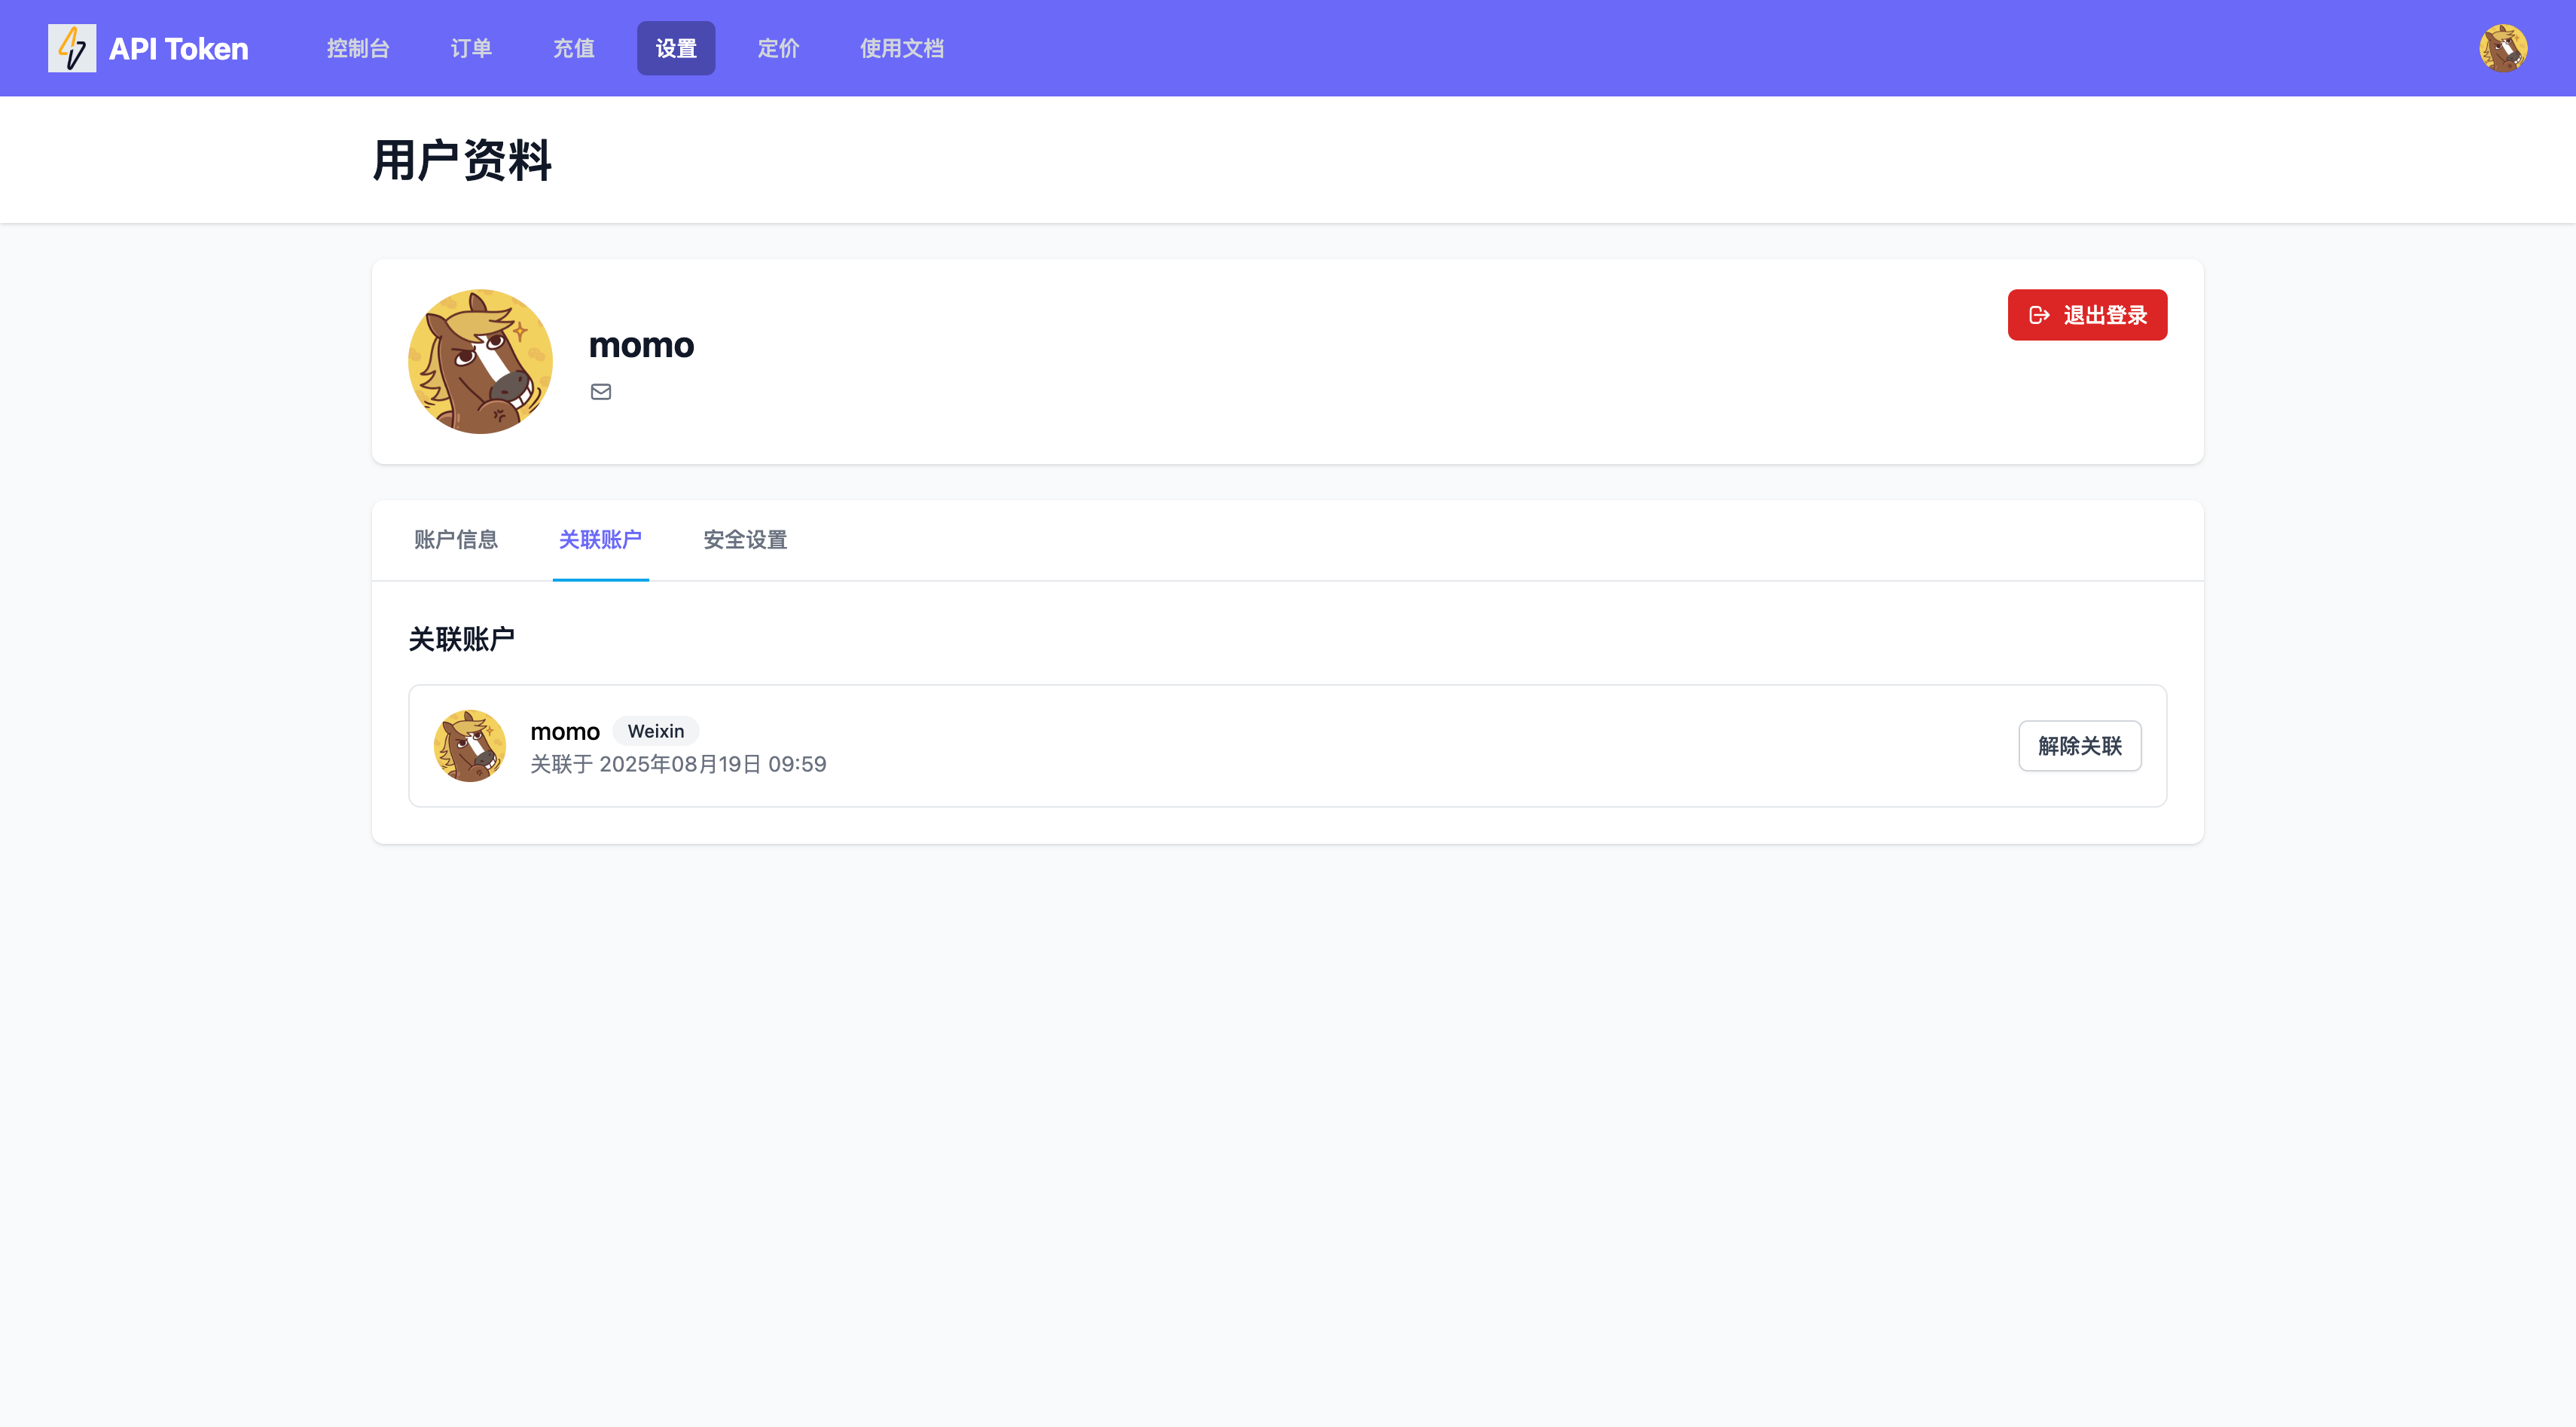2576x1427 pixels.
Task: Click the linked account name momo
Action: coord(564,732)
